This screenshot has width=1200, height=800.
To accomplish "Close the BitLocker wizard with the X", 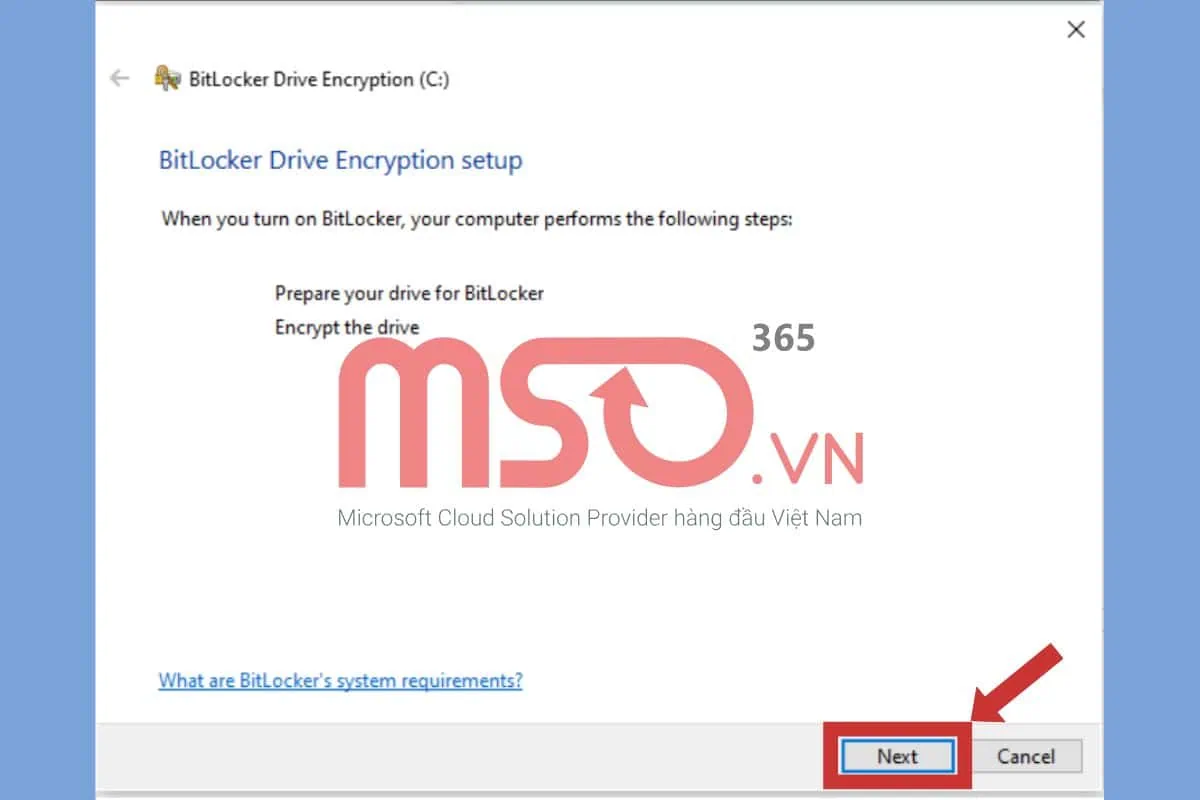I will tap(1076, 30).
